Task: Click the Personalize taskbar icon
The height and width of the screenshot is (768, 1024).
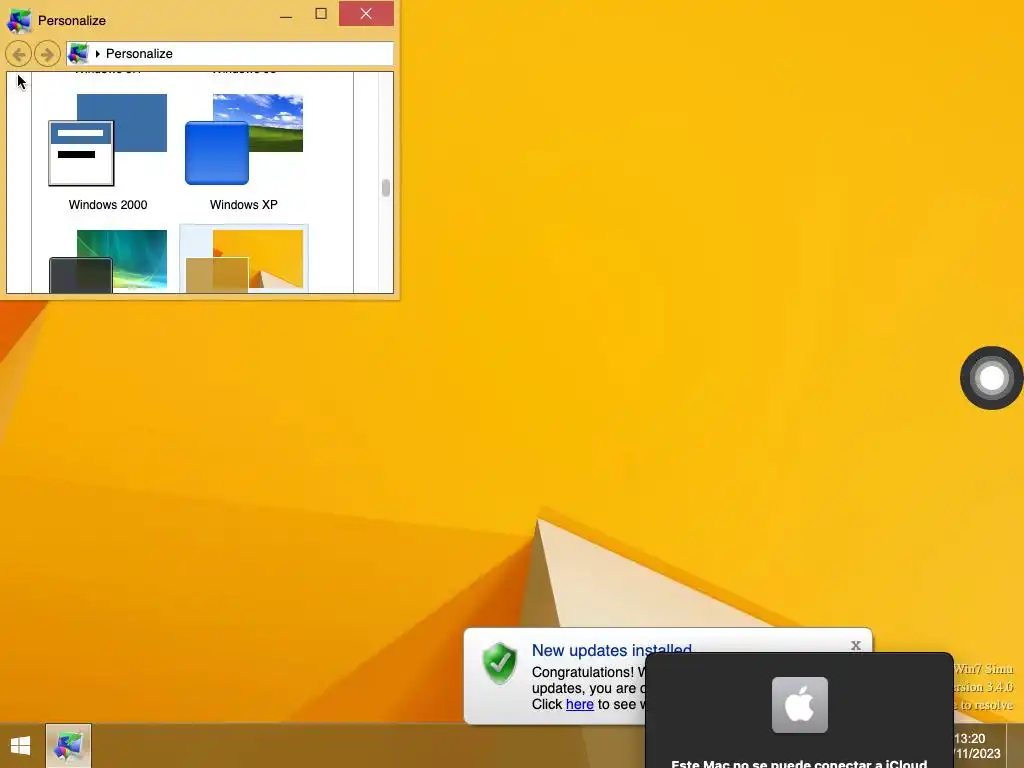Action: (69, 746)
